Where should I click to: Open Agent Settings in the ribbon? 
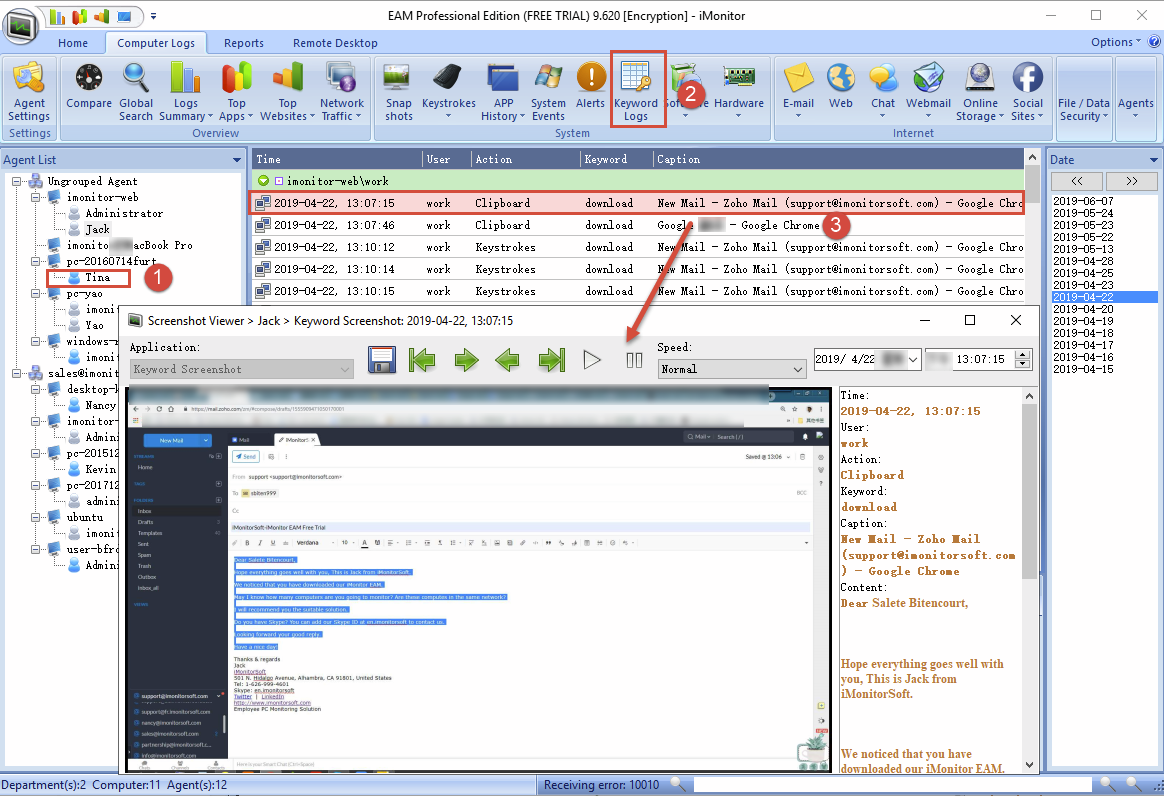point(29,92)
